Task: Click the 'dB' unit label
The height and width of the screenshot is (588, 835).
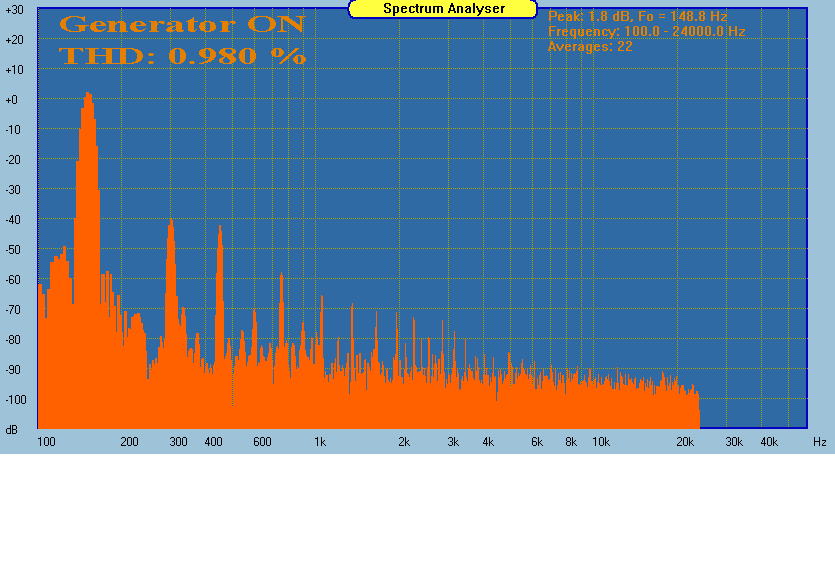Action: [11, 430]
